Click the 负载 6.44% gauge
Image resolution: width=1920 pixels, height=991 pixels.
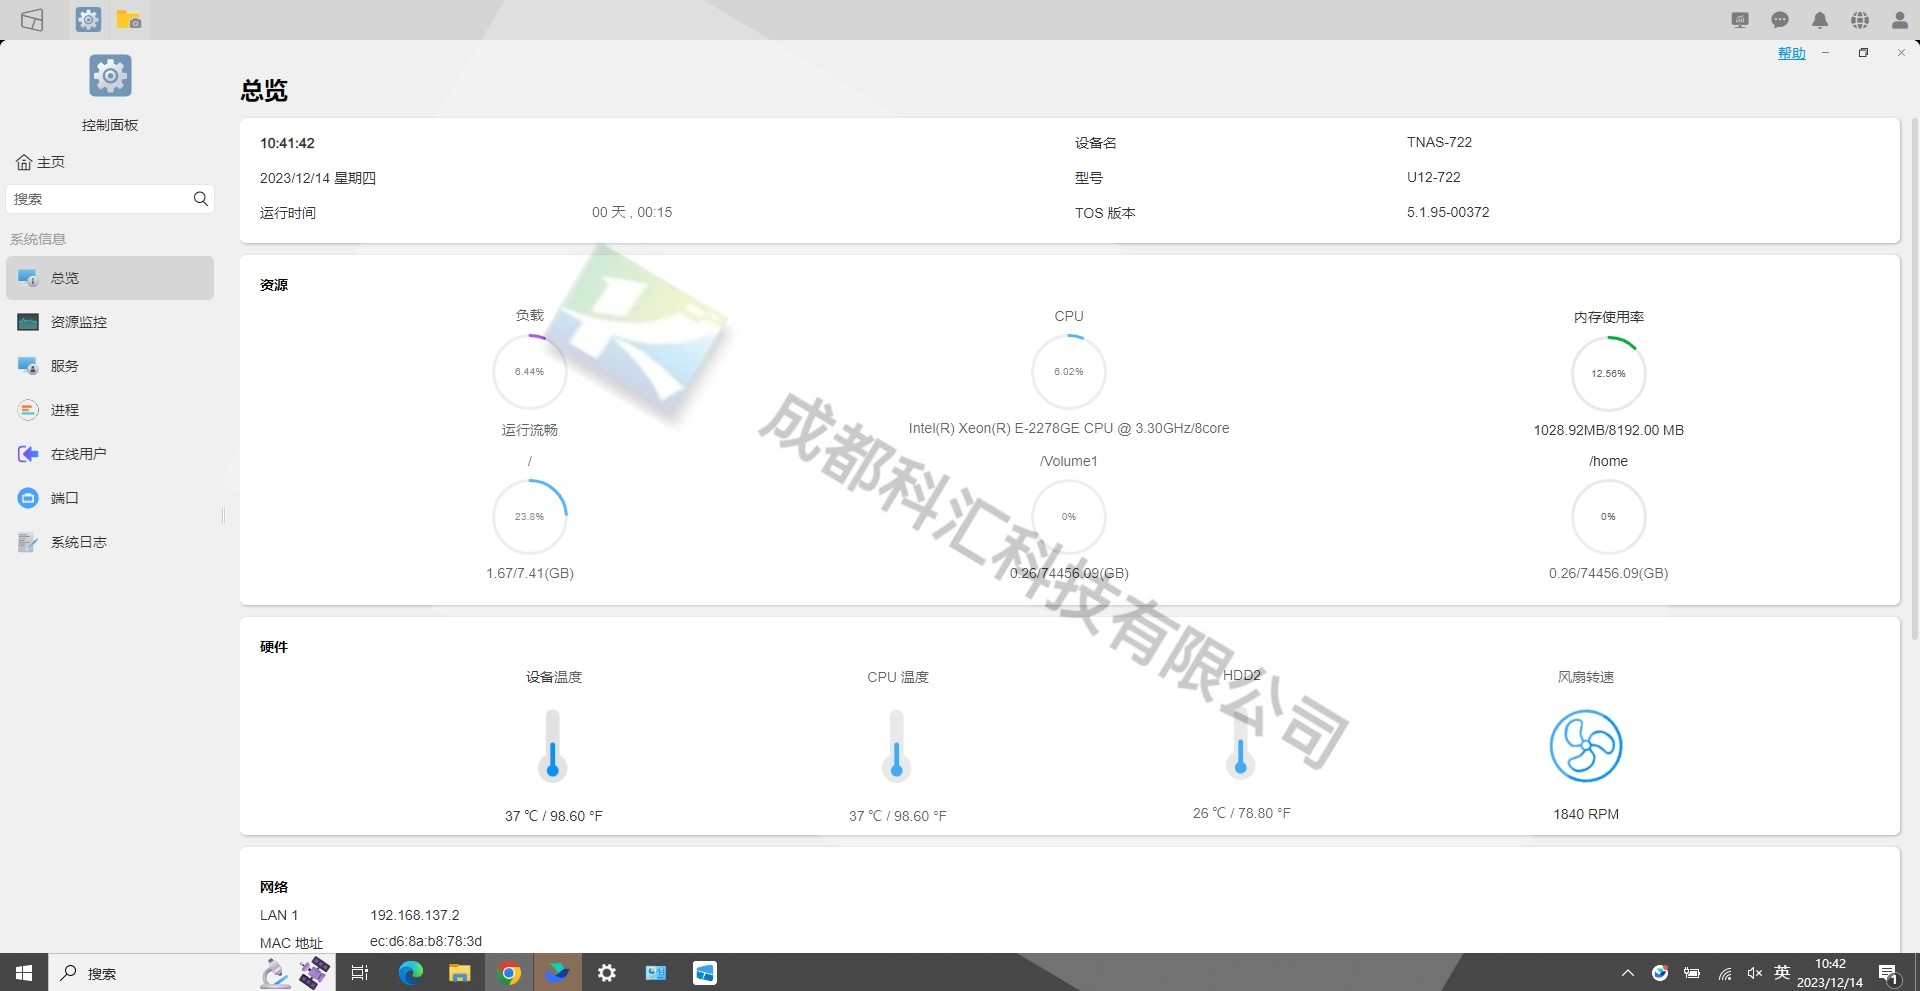pos(530,372)
